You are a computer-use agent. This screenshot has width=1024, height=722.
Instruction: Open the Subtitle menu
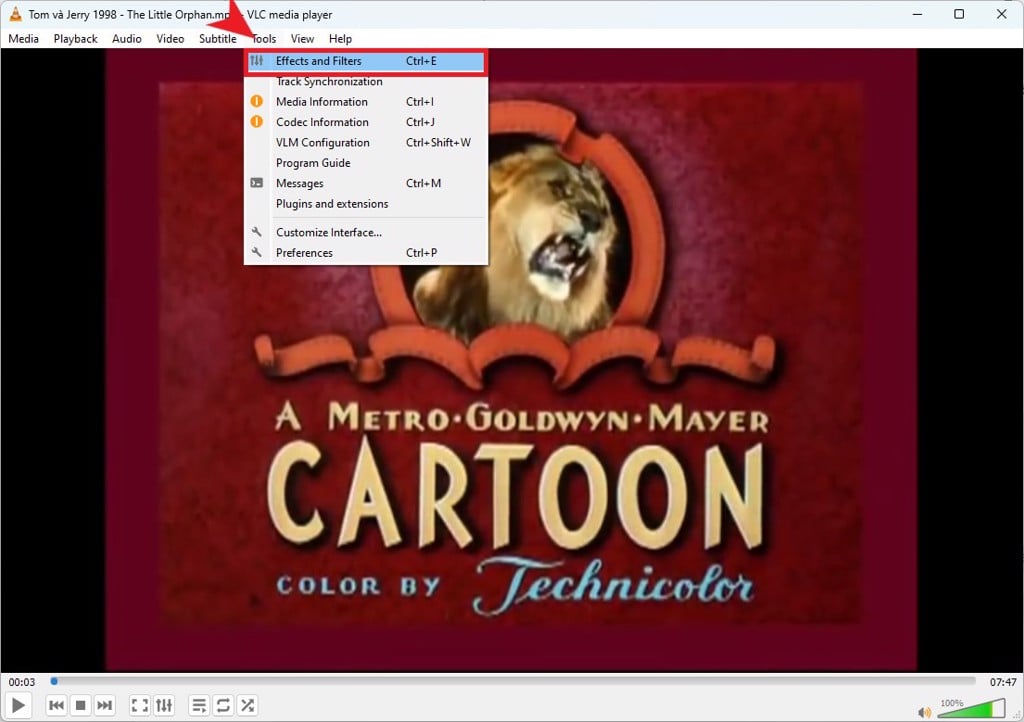pos(217,39)
